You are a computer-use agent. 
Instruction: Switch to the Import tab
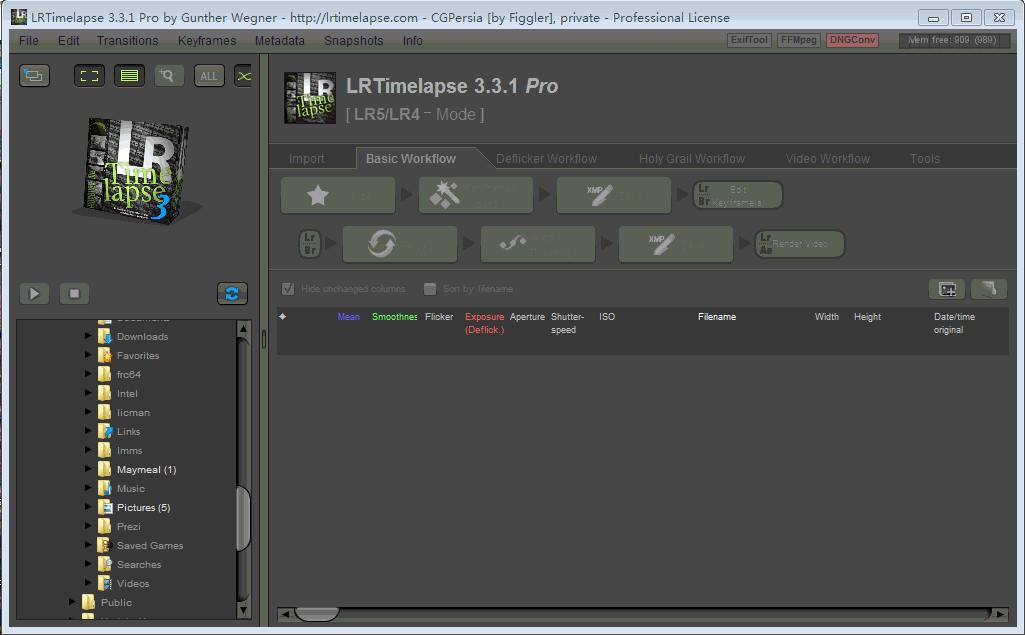pos(307,159)
